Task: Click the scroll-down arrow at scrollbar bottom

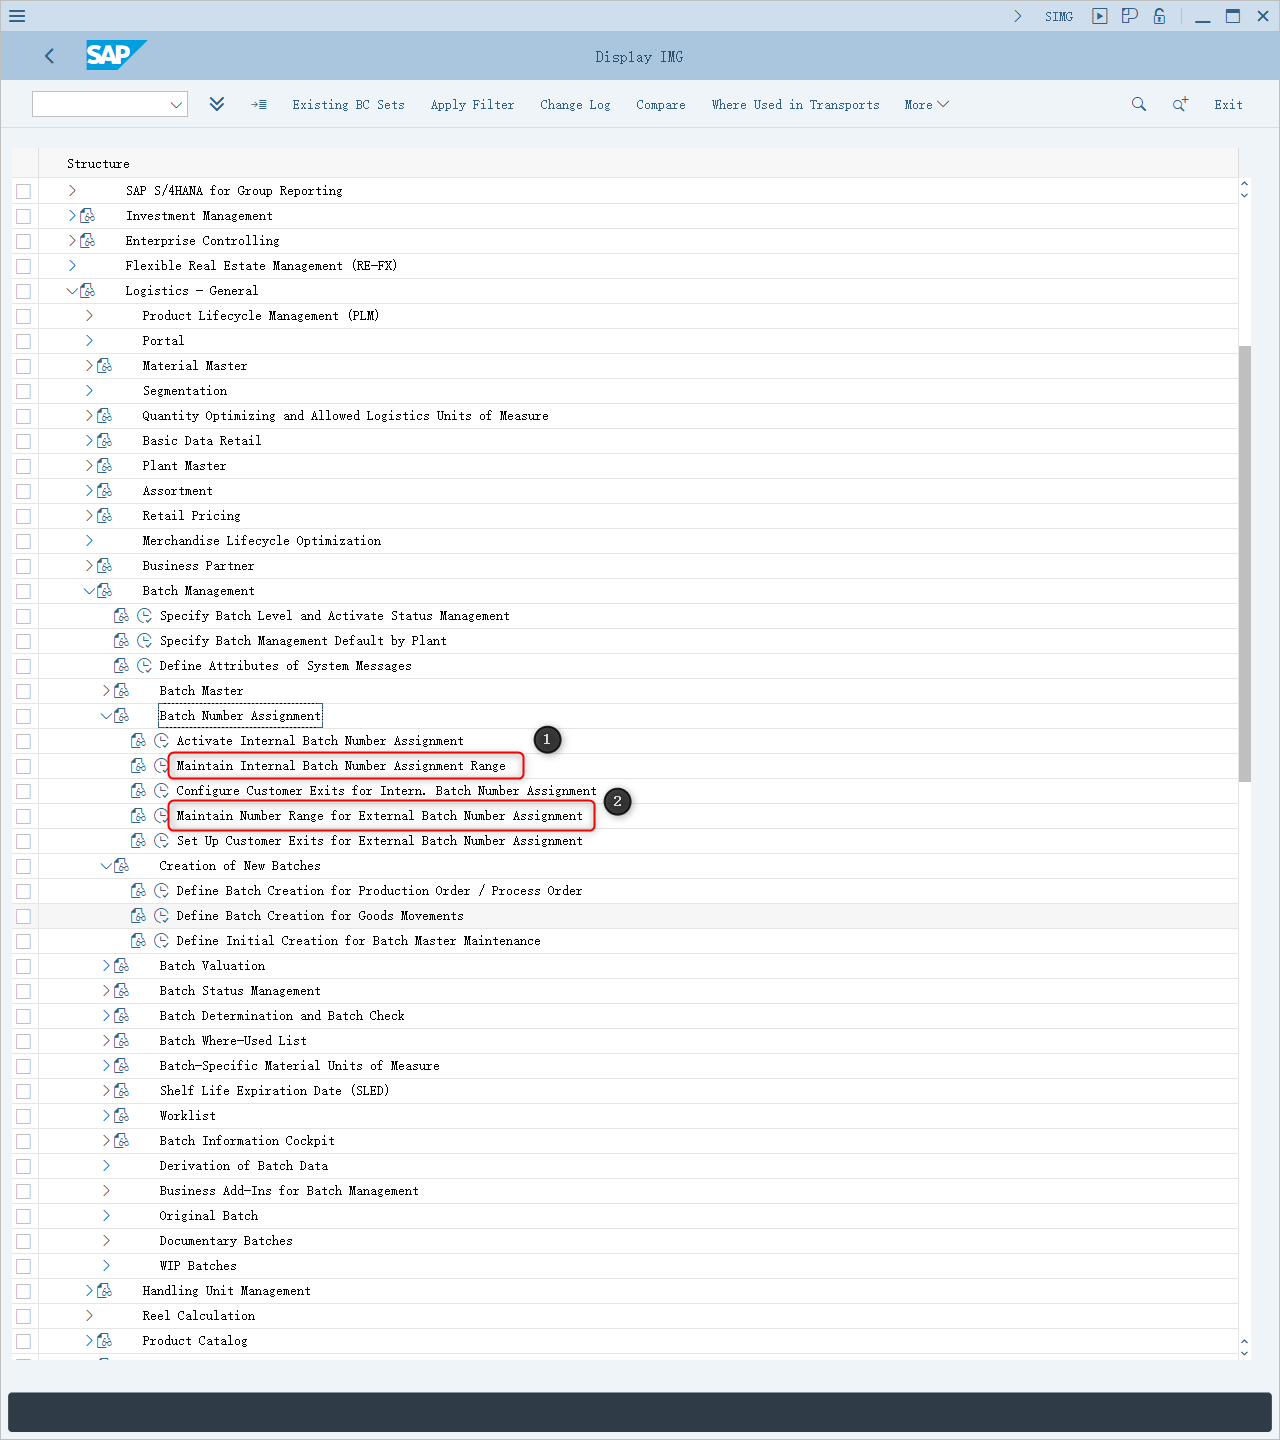Action: pyautogui.click(x=1244, y=1353)
